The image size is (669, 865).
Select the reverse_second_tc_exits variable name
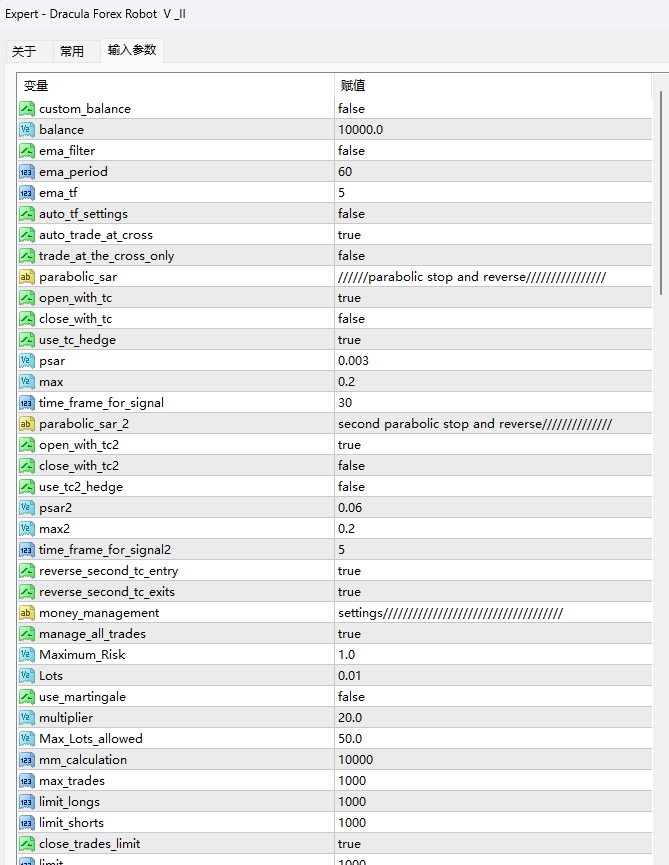[x=107, y=592]
